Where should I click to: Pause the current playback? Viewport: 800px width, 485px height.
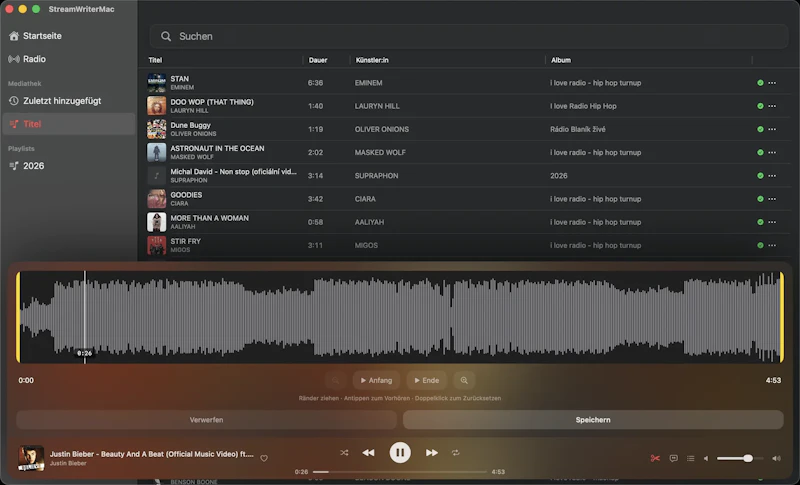point(400,452)
